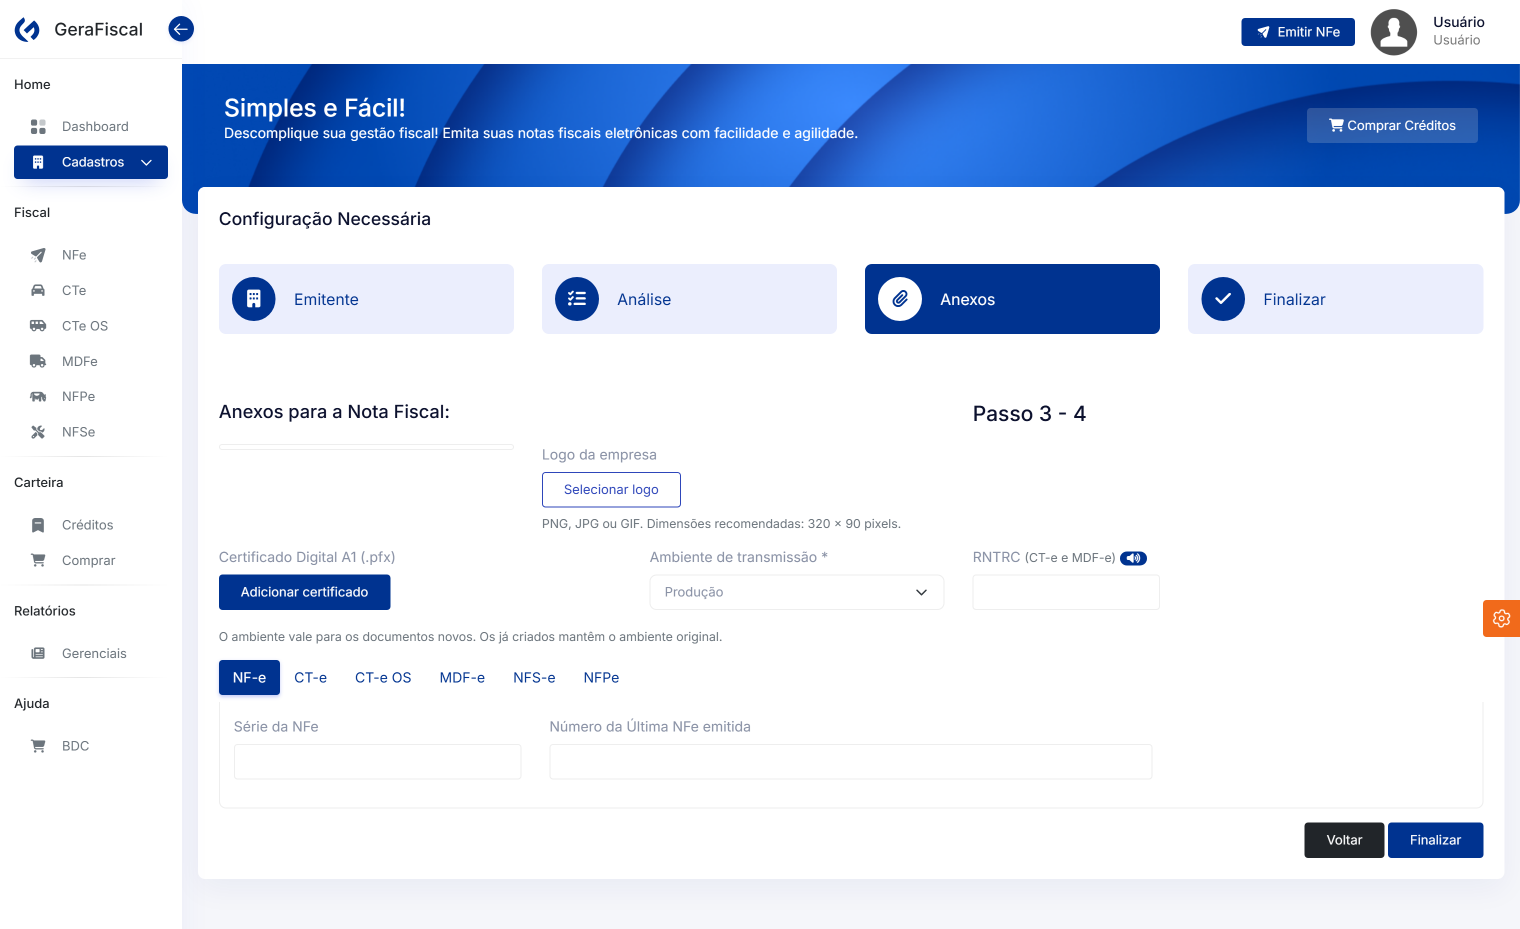Go to the Análise step
Screen dimensions: 1520x929
[689, 299]
